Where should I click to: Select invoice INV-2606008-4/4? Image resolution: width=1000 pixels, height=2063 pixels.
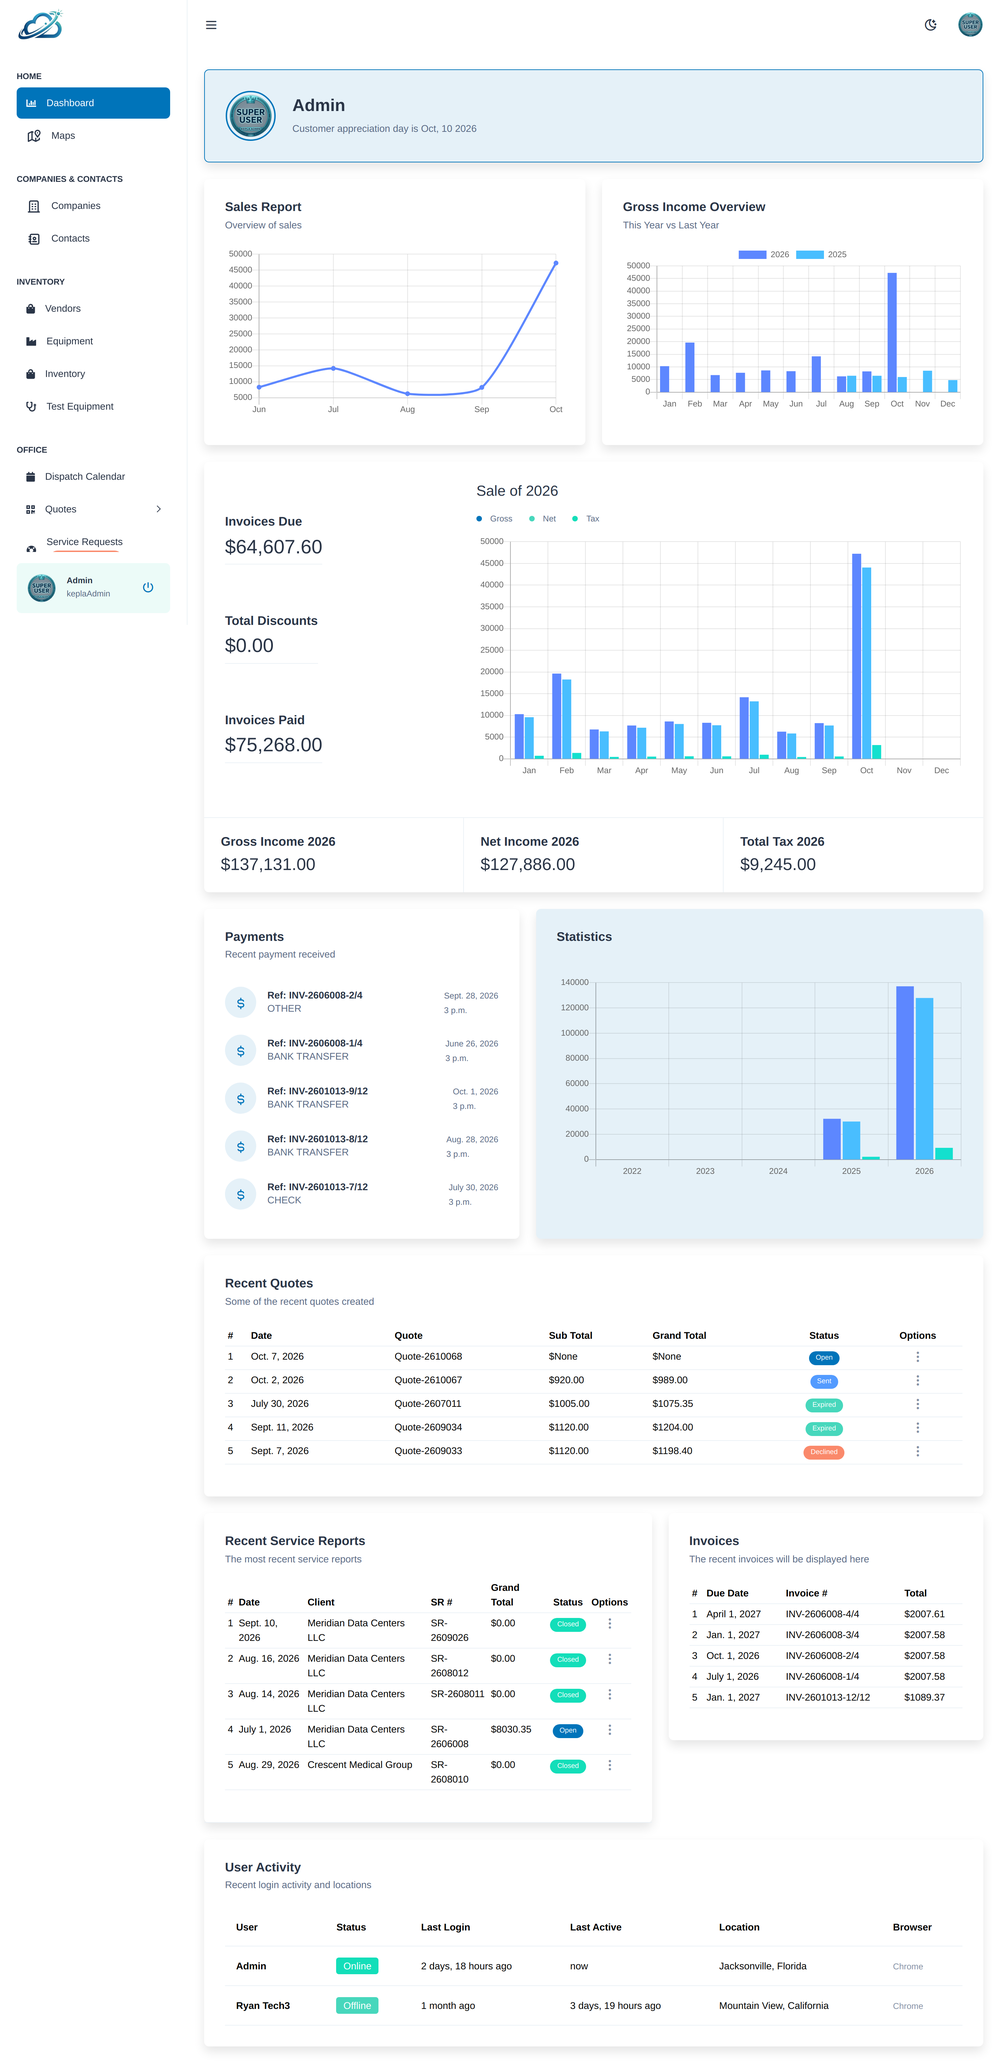tap(822, 1614)
